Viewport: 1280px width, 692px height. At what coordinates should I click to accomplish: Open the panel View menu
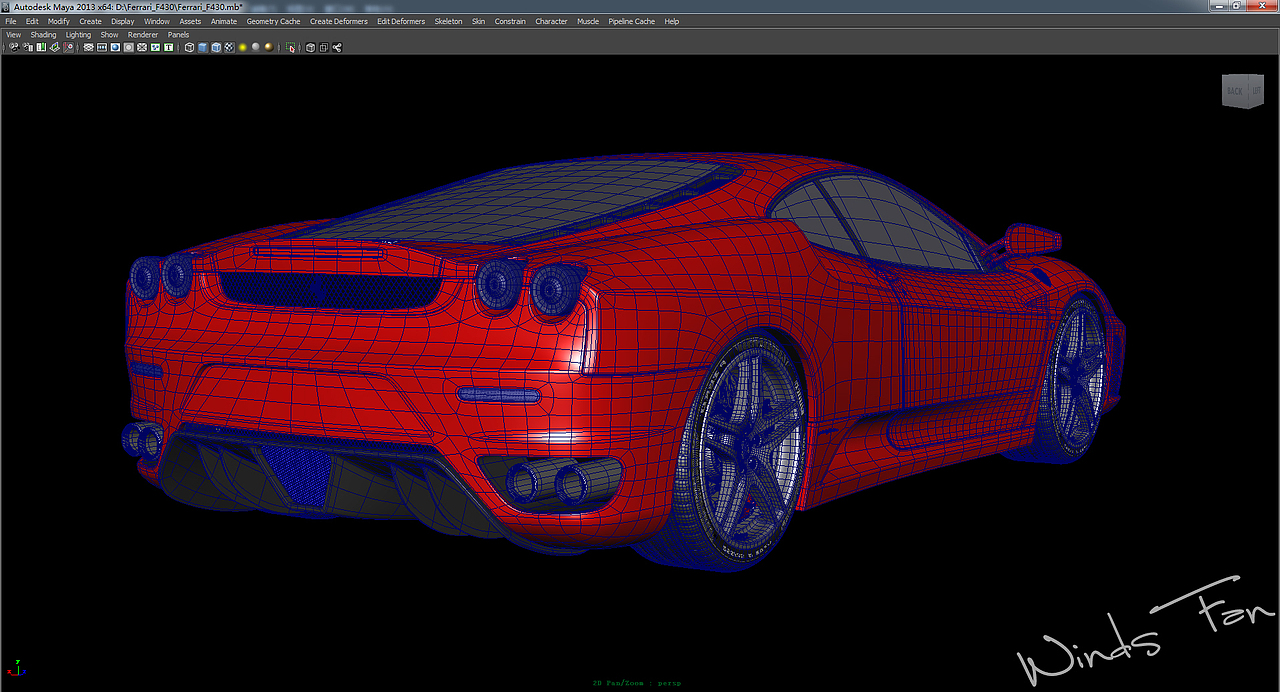point(14,35)
